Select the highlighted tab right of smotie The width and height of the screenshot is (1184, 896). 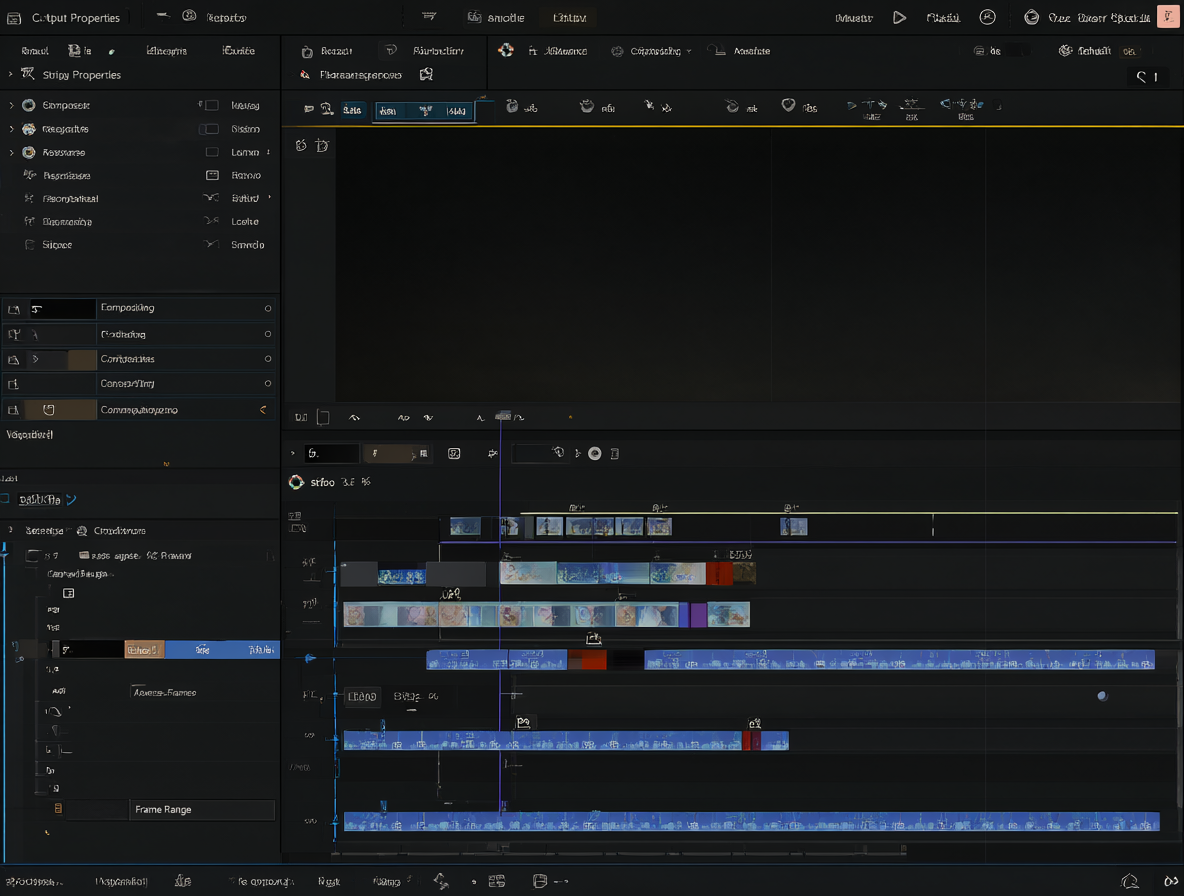[569, 17]
